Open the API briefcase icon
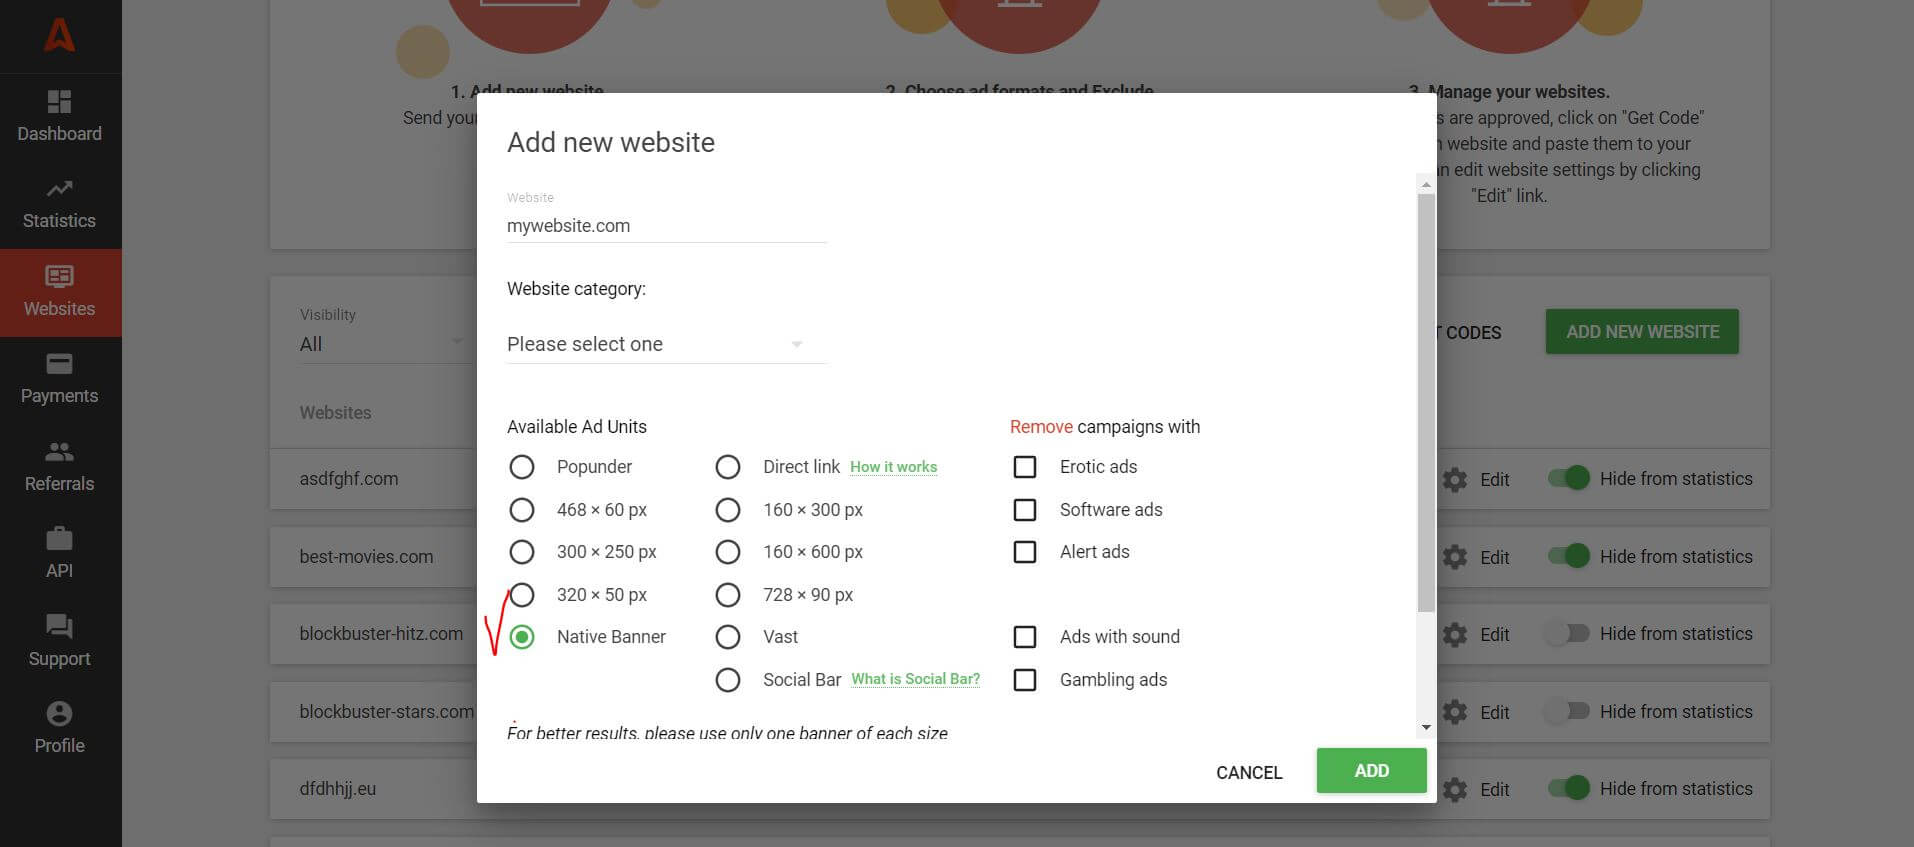 (x=59, y=539)
